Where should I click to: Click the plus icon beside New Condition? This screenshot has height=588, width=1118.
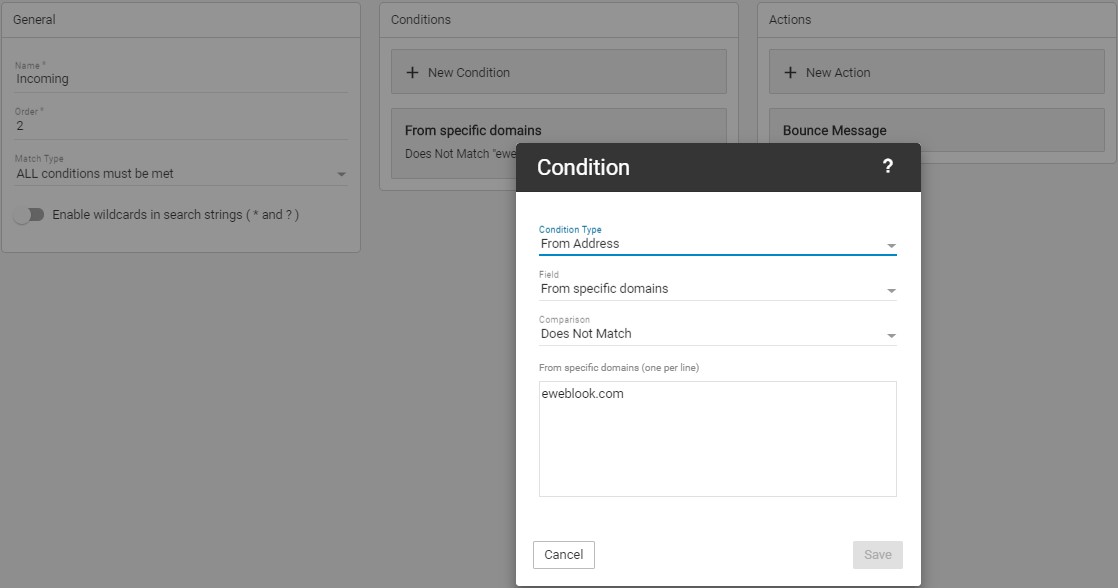[412, 73]
